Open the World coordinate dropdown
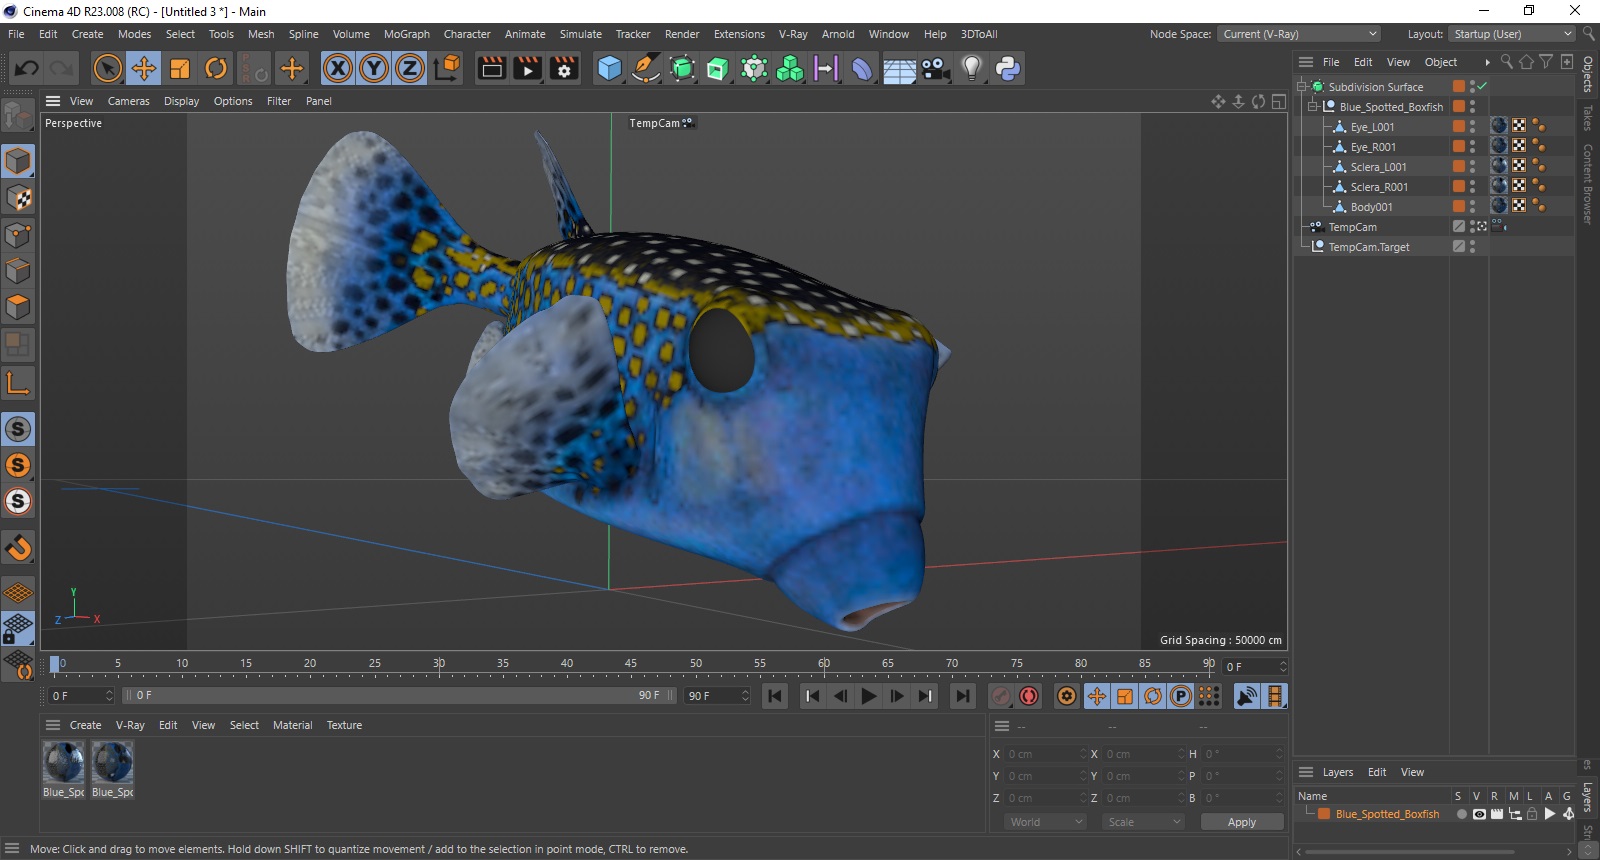Screen dimensions: 1600x860 (1044, 822)
